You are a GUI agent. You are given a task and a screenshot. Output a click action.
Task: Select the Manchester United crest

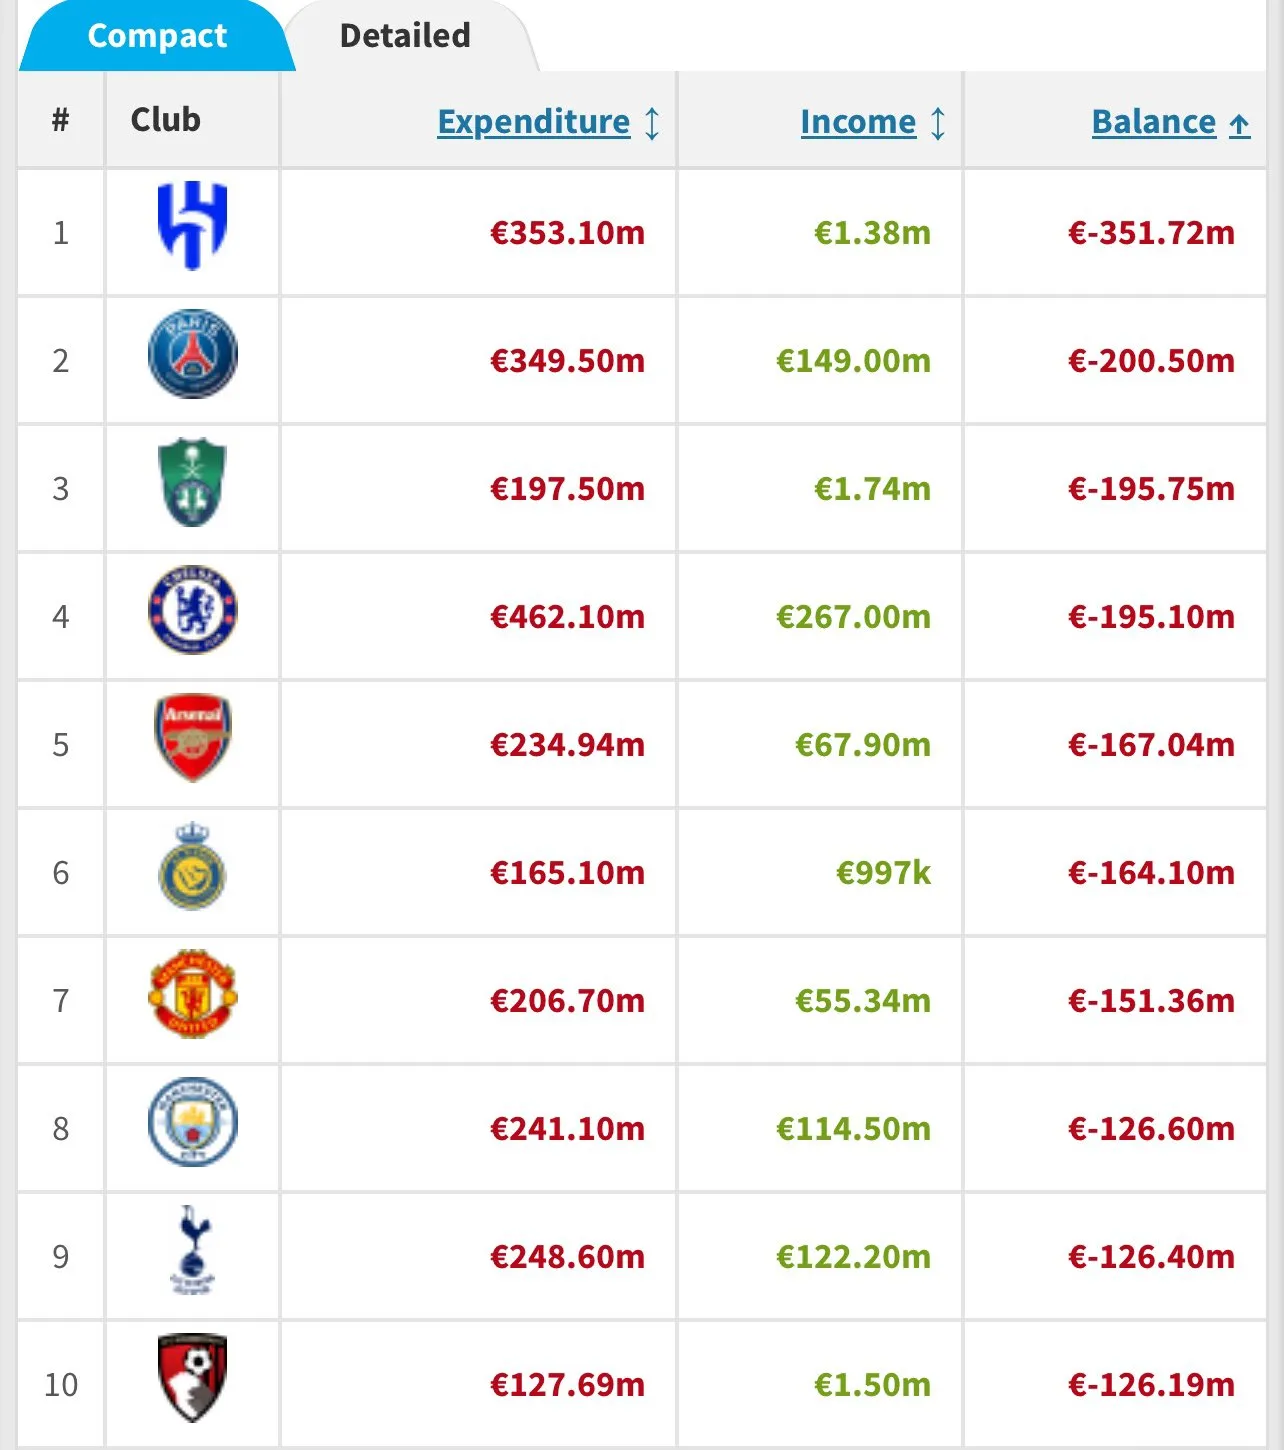(x=192, y=995)
